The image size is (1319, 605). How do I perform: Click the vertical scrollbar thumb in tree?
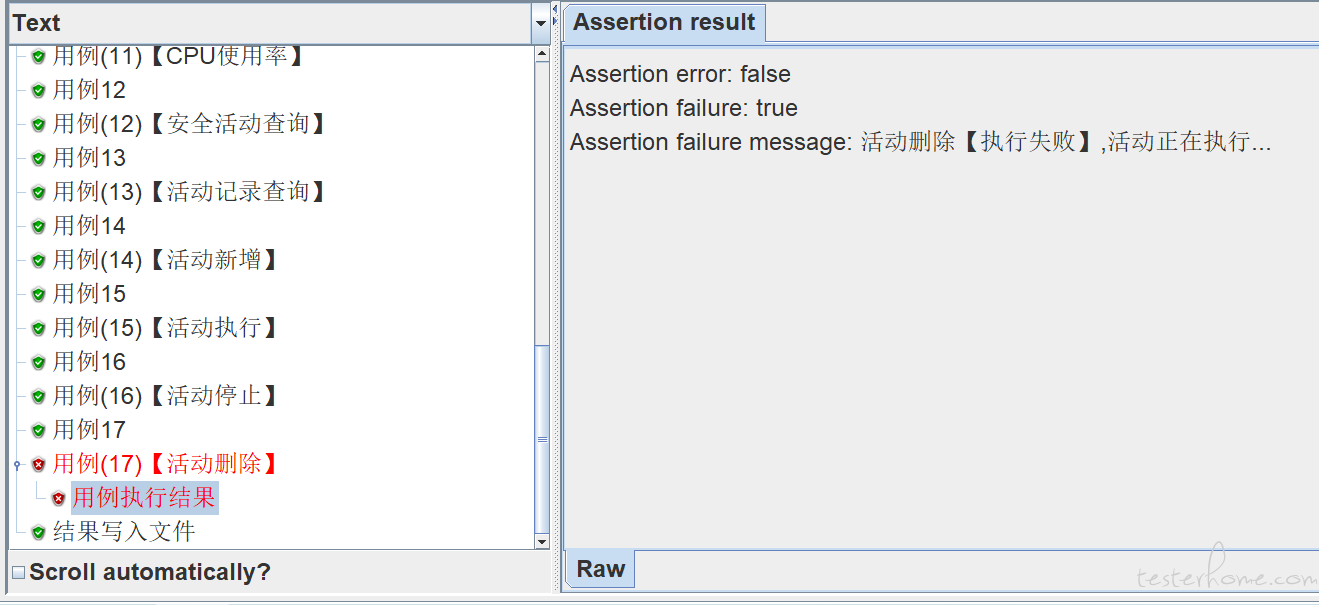[x=542, y=438]
